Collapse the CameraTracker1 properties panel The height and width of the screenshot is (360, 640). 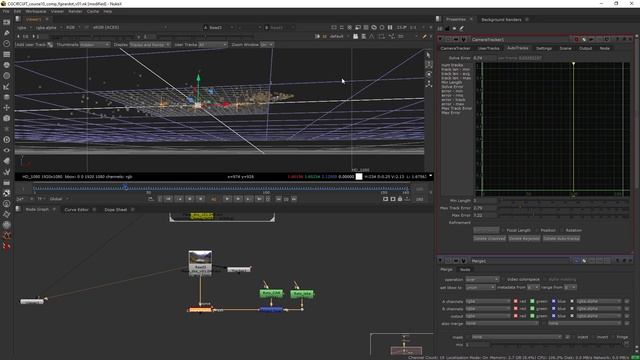(440, 40)
